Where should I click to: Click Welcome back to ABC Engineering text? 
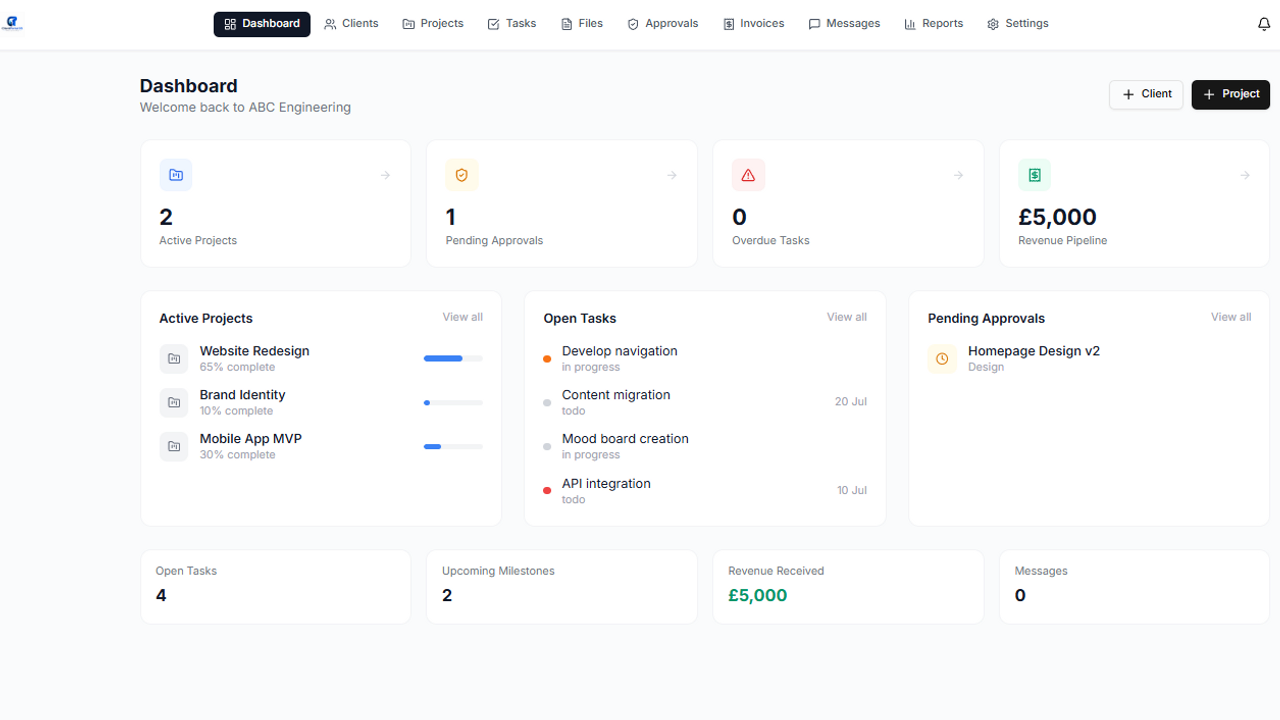point(245,107)
